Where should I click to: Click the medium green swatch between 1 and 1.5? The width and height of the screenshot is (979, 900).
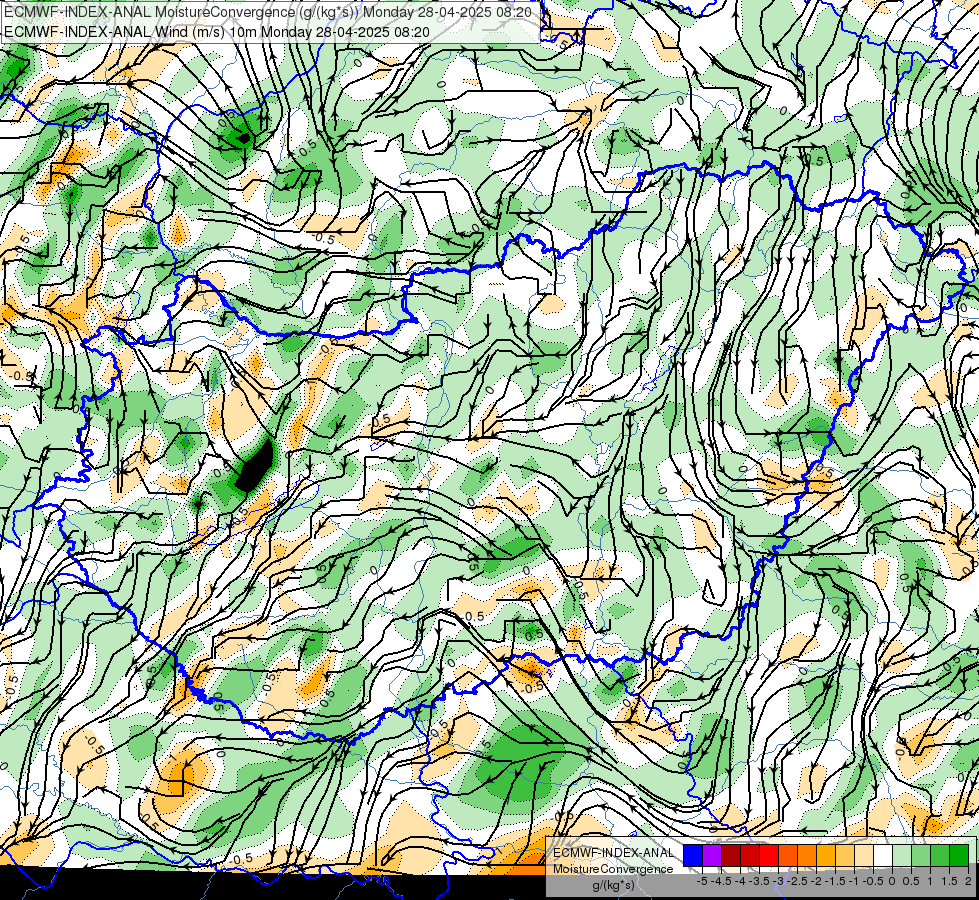940,856
